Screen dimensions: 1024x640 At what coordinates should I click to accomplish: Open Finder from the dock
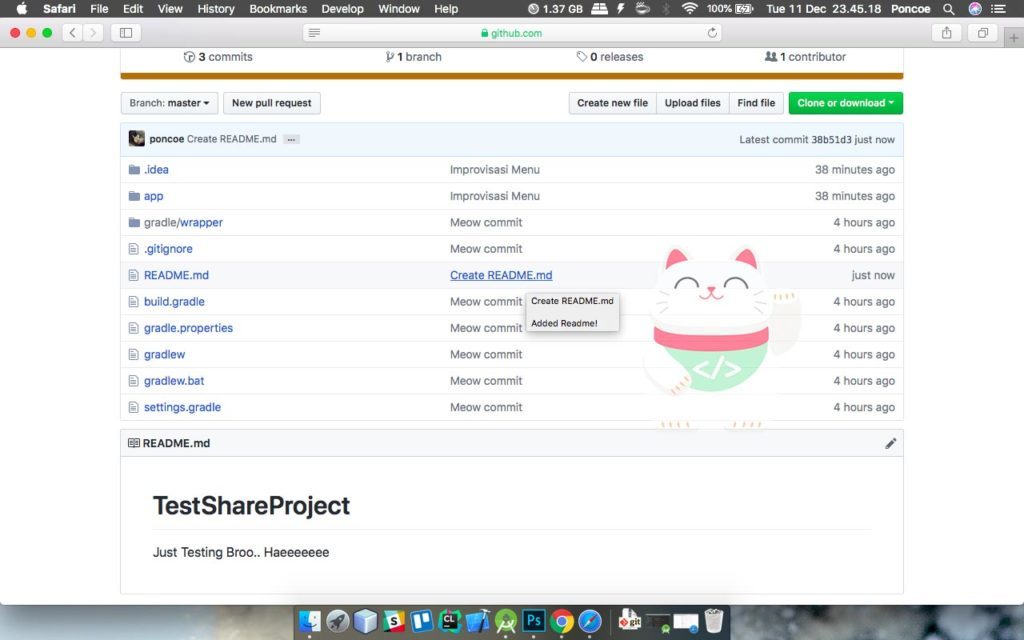310,620
